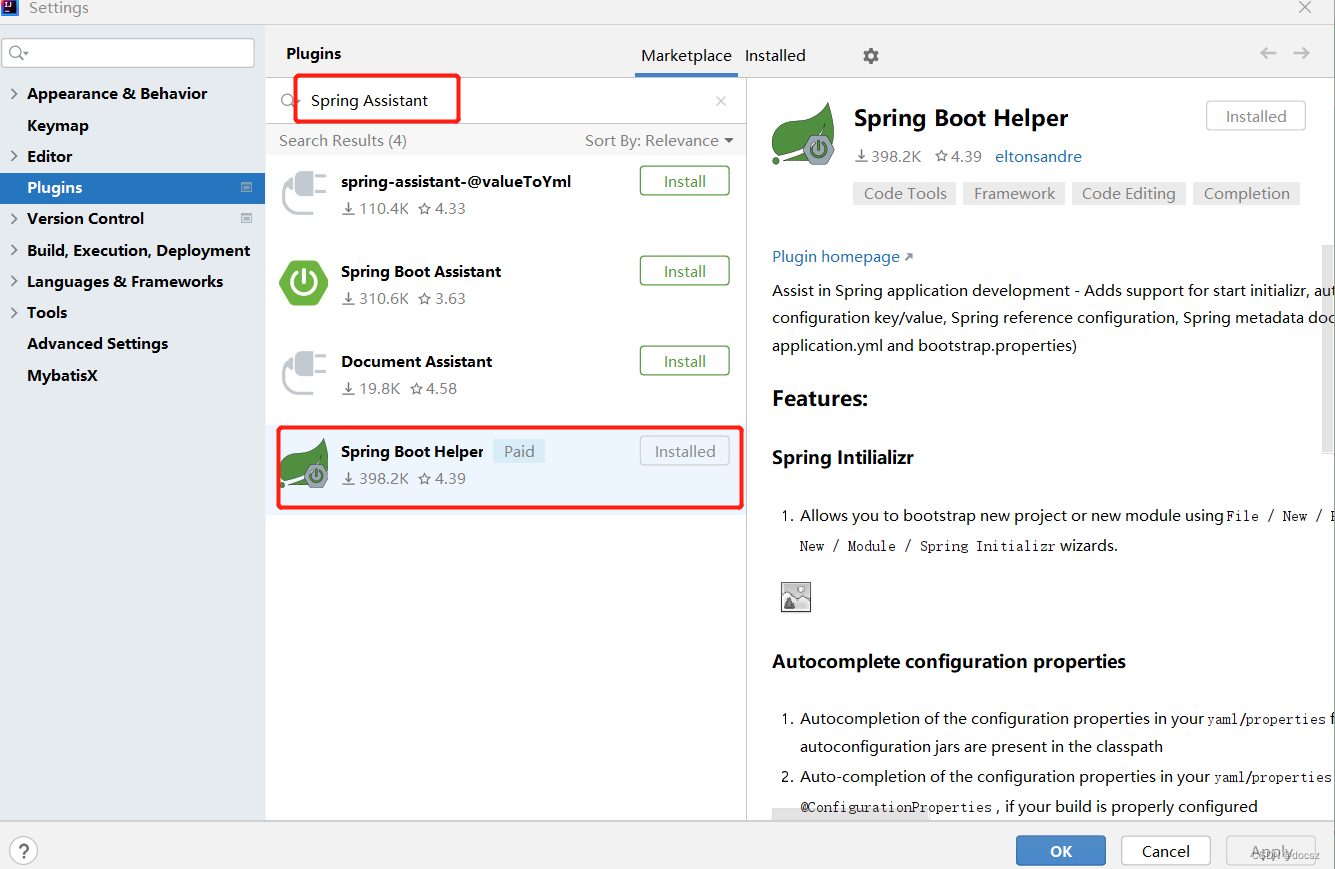Open the Plugin homepage link
This screenshot has width=1335, height=869.
[842, 256]
